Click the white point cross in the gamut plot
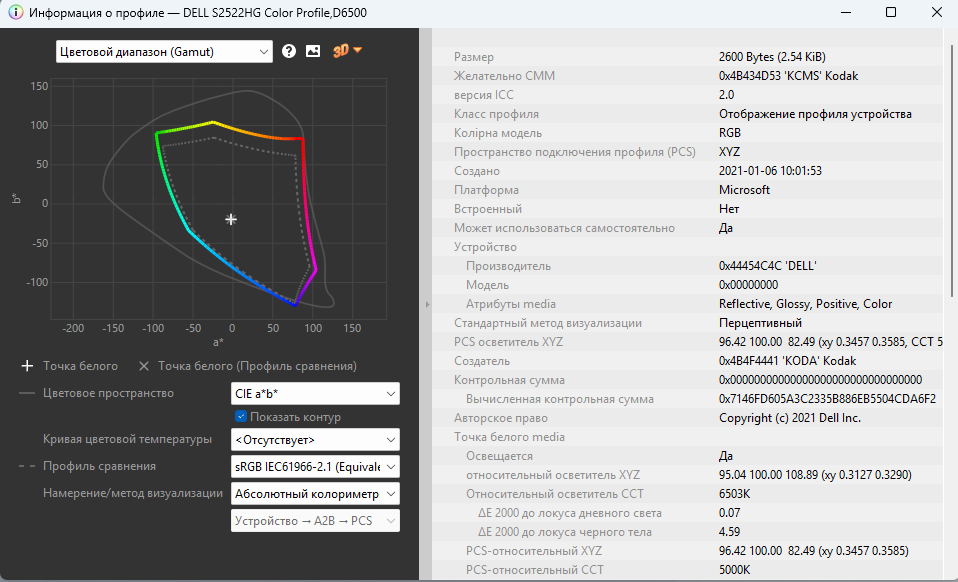Image resolution: width=958 pixels, height=582 pixels. (231, 219)
